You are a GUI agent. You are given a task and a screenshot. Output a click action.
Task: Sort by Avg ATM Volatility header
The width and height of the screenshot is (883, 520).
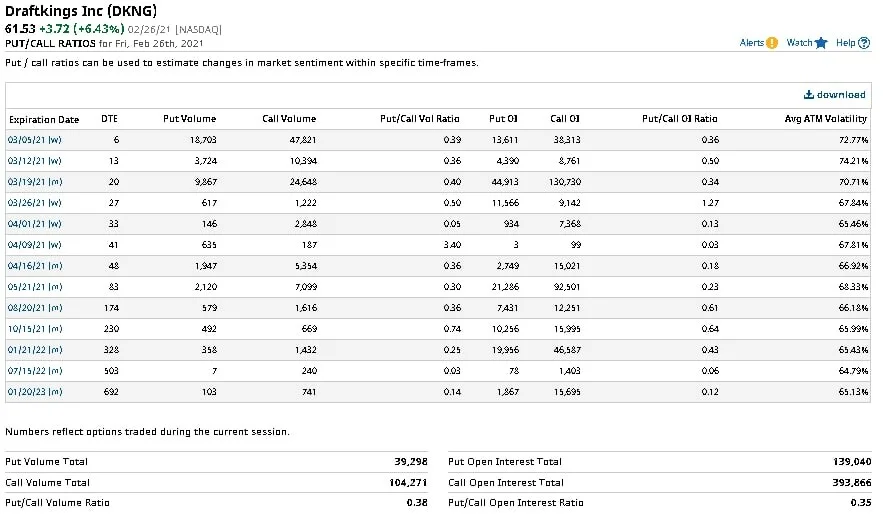point(826,119)
